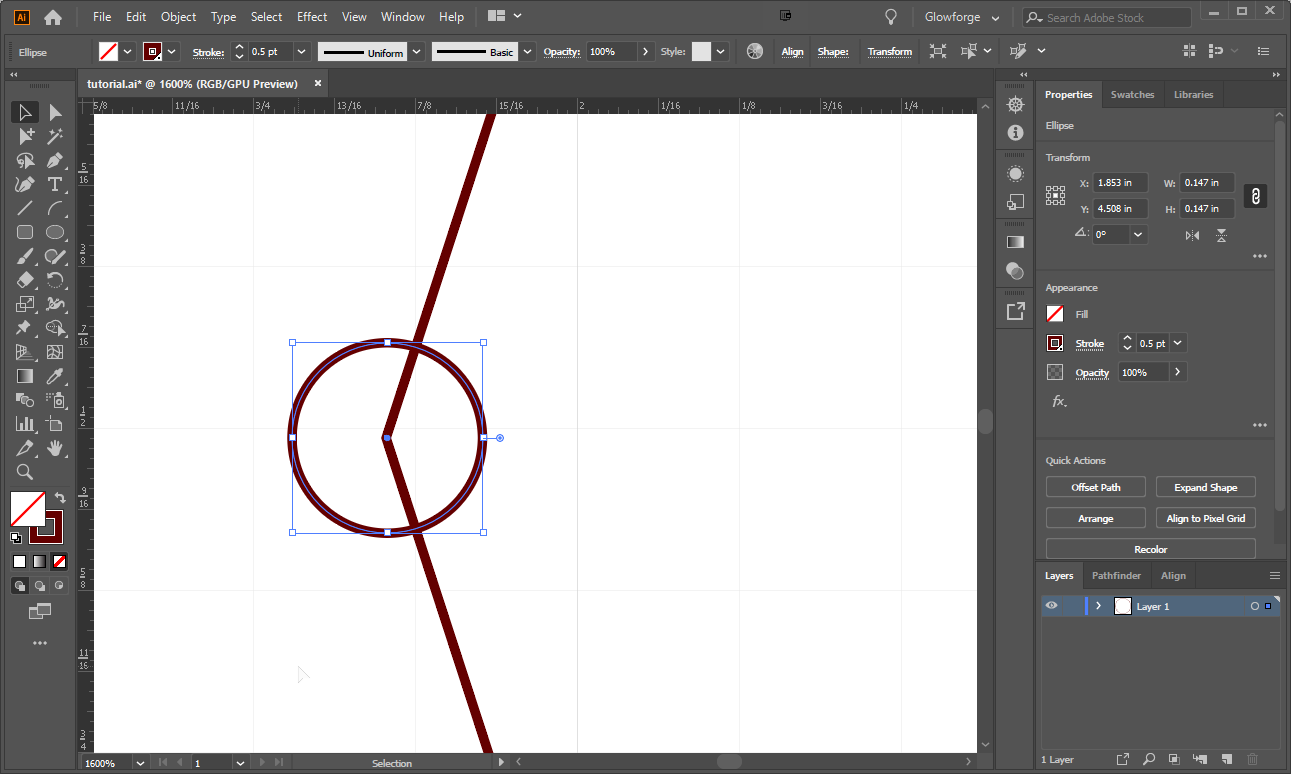Open the Effect menu
Viewport: 1291px width, 774px height.
click(311, 16)
